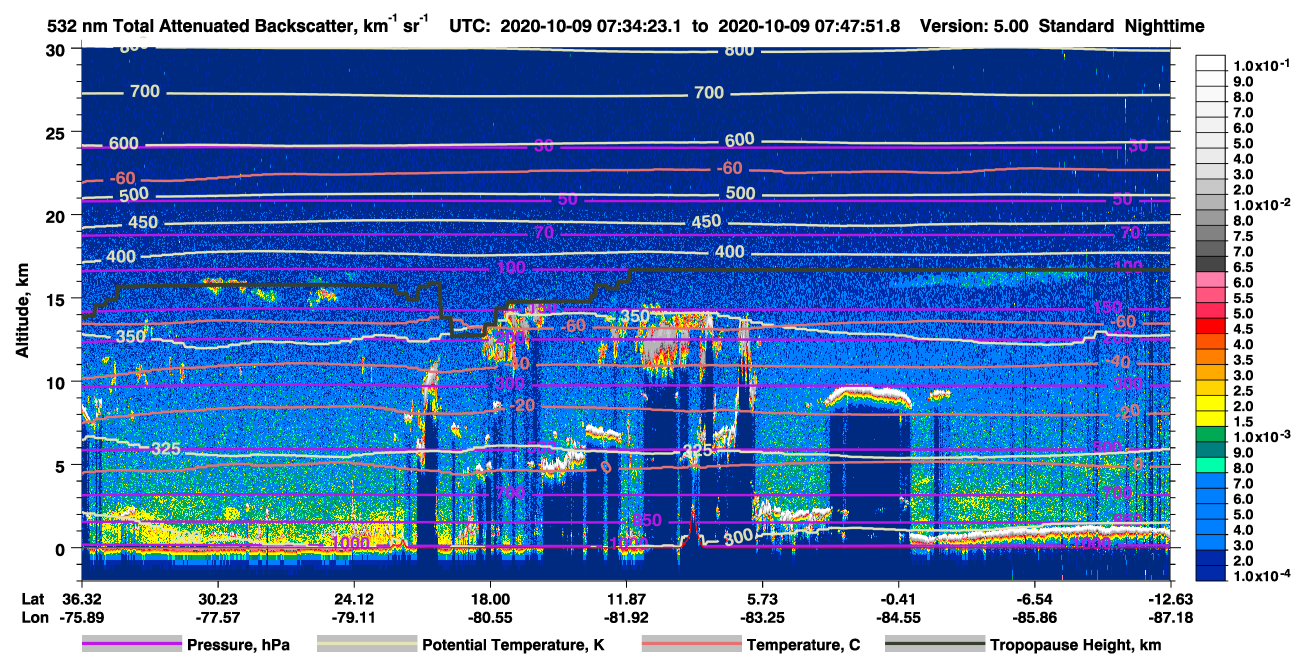The image size is (1300, 667).
Task: Click the salmon Temperature legend line sample
Action: pos(690,645)
